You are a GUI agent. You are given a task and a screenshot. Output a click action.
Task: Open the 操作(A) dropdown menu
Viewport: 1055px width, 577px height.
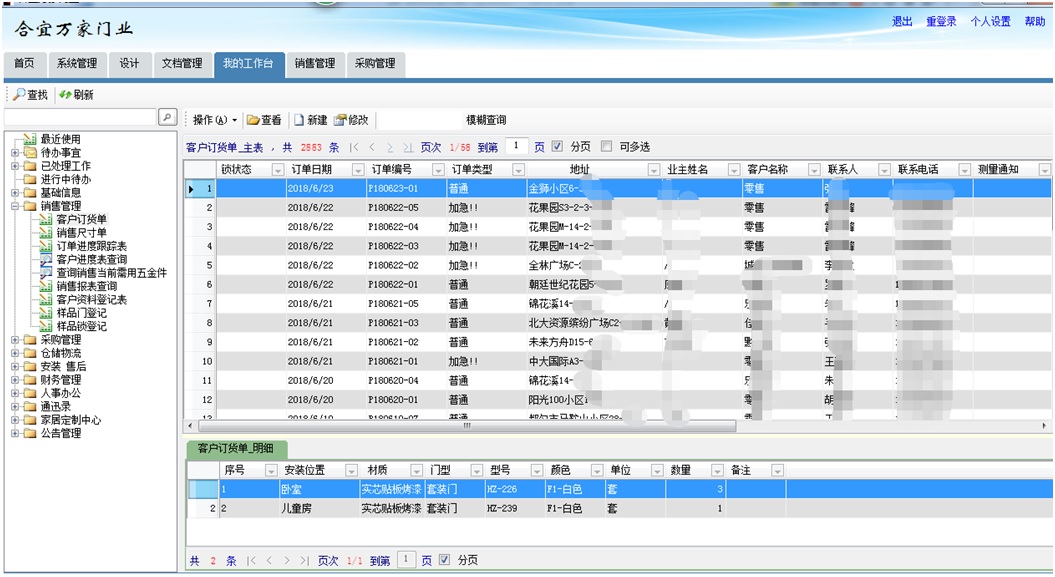point(215,120)
